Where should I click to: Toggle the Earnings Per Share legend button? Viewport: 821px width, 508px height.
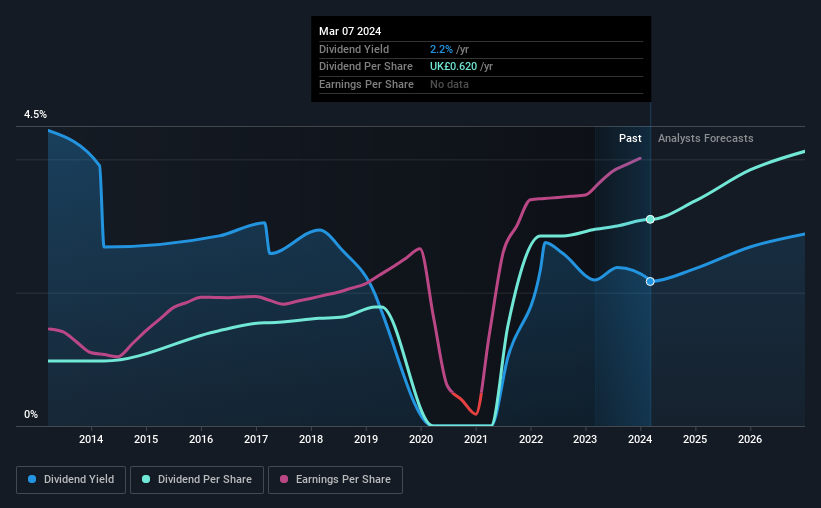pyautogui.click(x=335, y=480)
